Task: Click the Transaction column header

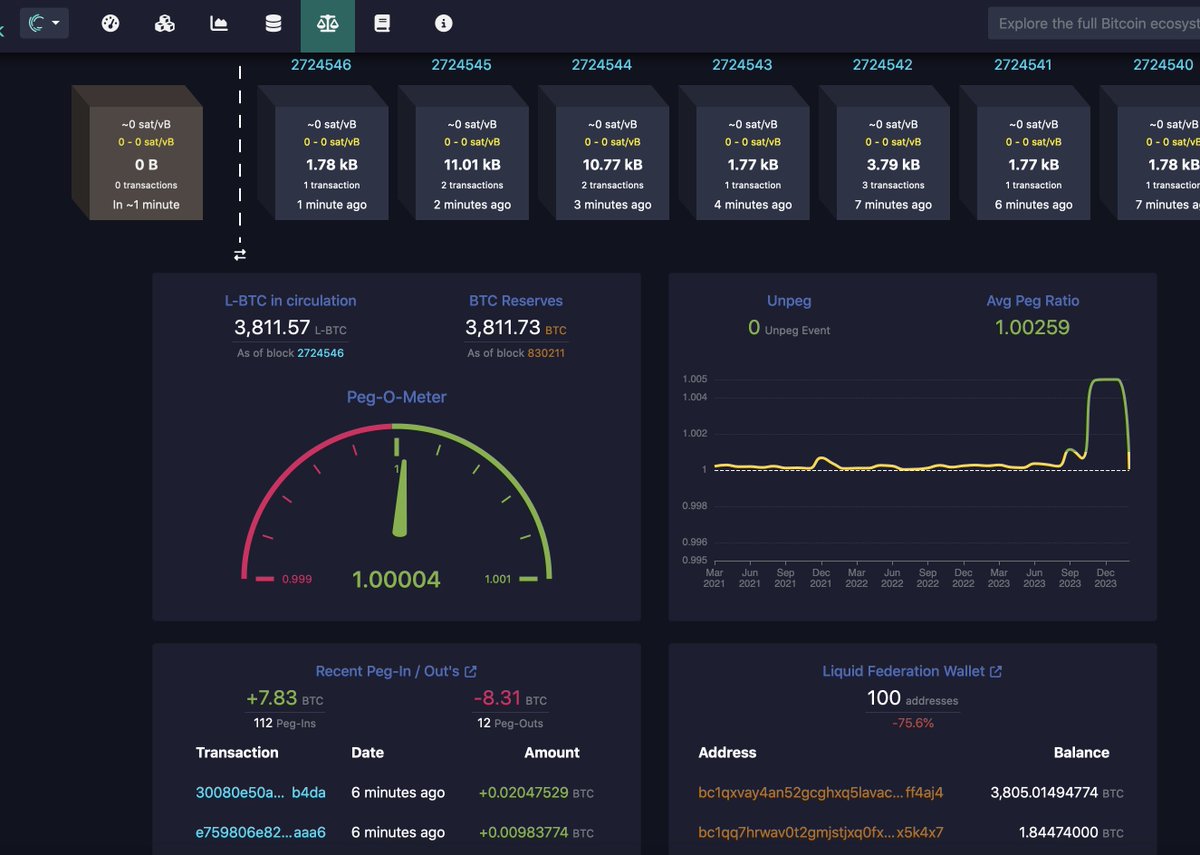Action: [237, 753]
